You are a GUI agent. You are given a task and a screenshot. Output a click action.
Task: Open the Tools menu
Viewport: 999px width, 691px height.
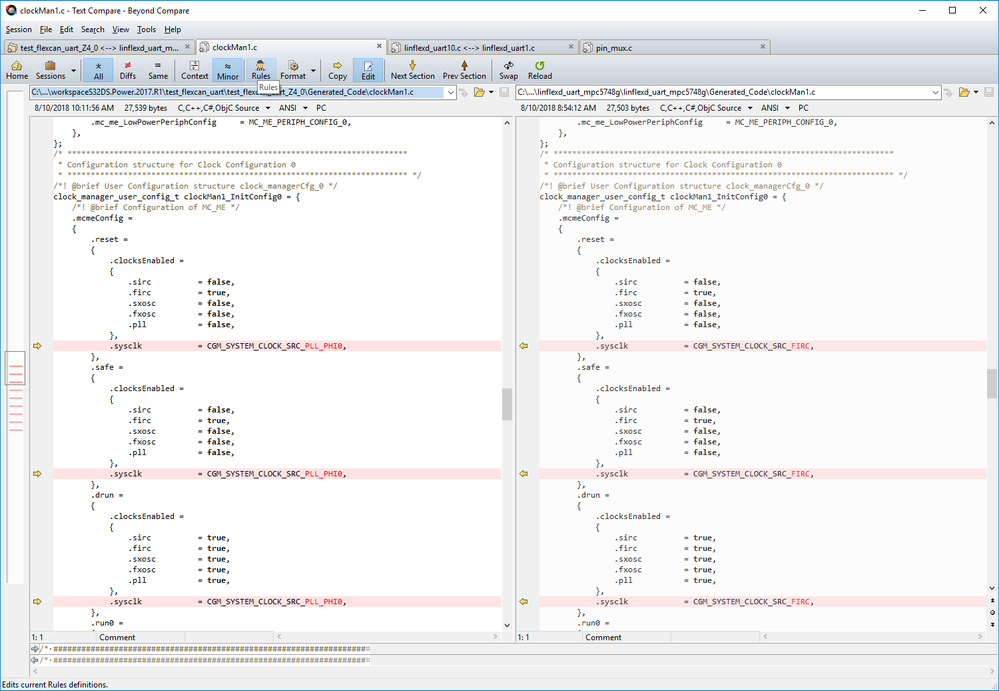pyautogui.click(x=147, y=29)
